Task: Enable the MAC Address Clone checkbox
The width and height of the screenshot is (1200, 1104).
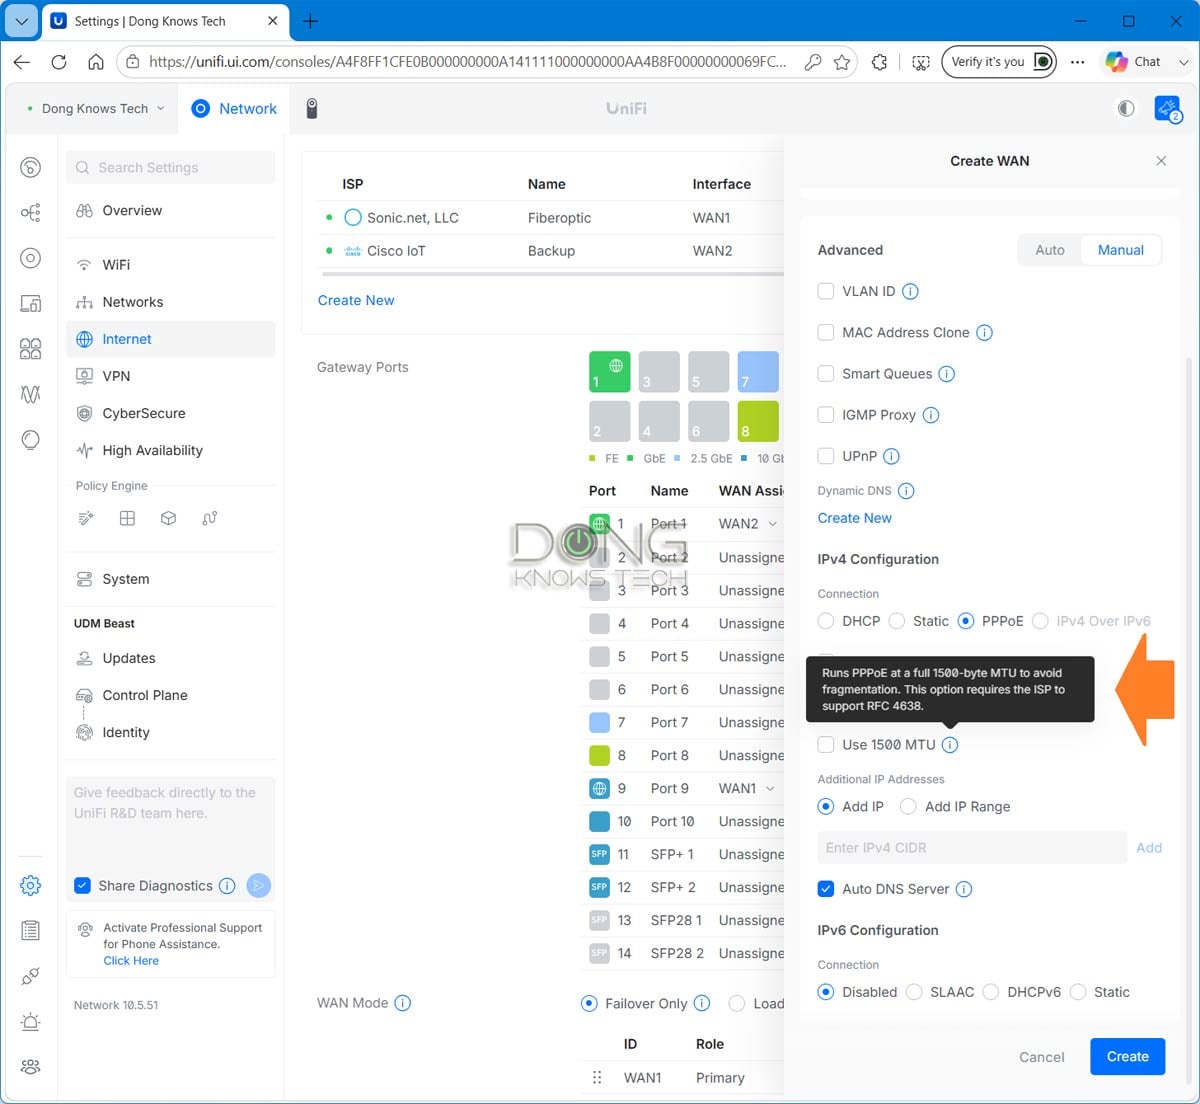Action: click(x=826, y=332)
